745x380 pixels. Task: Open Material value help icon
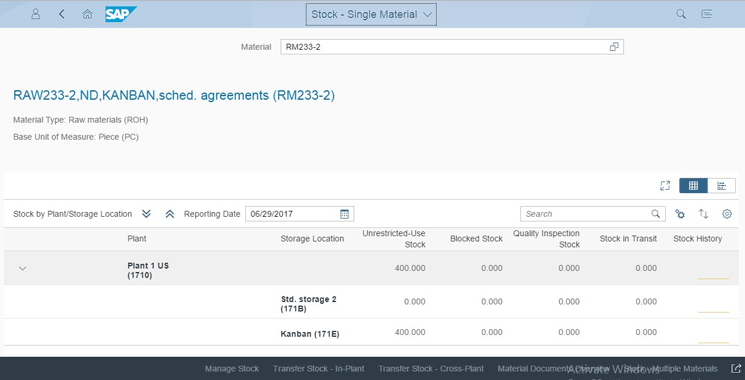pos(614,47)
